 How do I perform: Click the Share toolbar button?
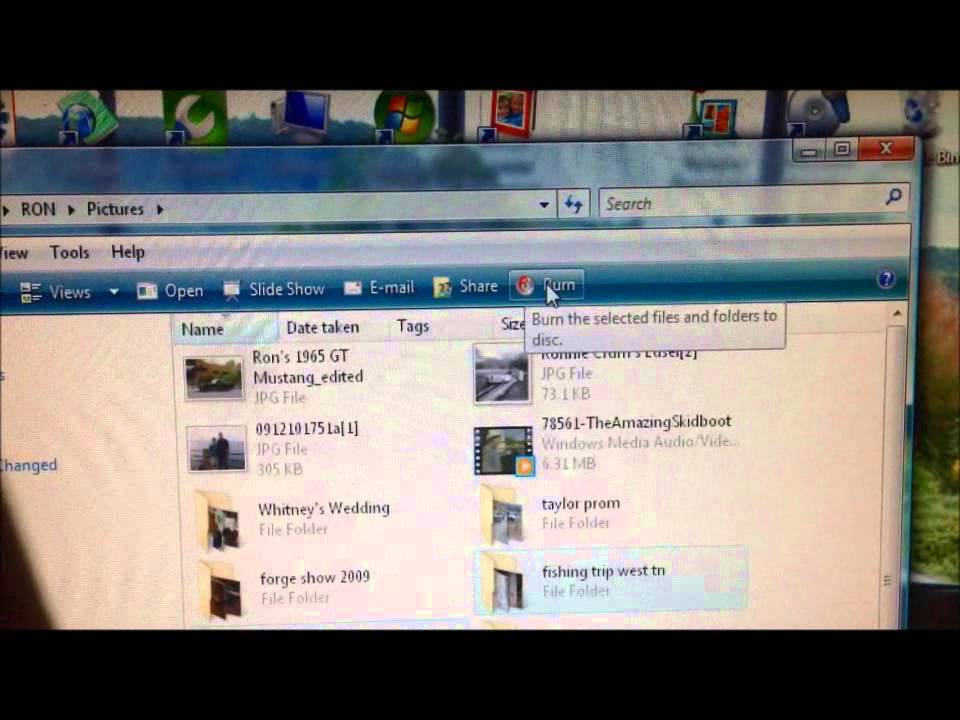click(466, 287)
